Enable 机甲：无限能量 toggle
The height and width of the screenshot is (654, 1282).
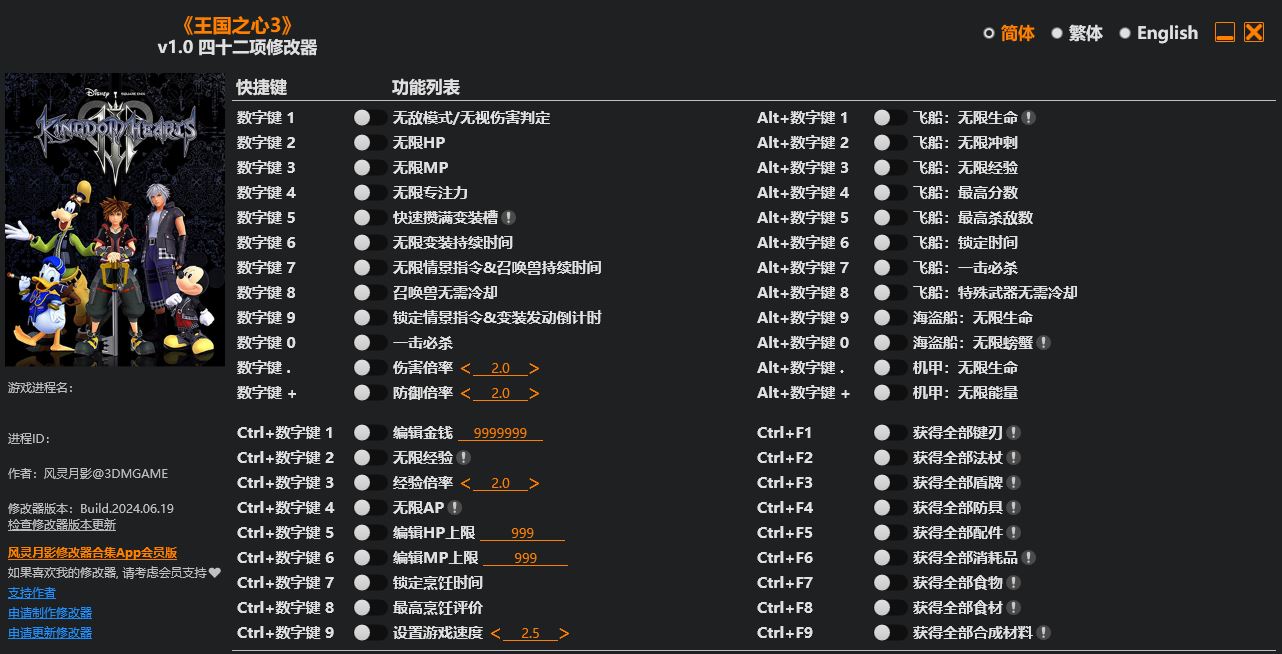pos(890,393)
